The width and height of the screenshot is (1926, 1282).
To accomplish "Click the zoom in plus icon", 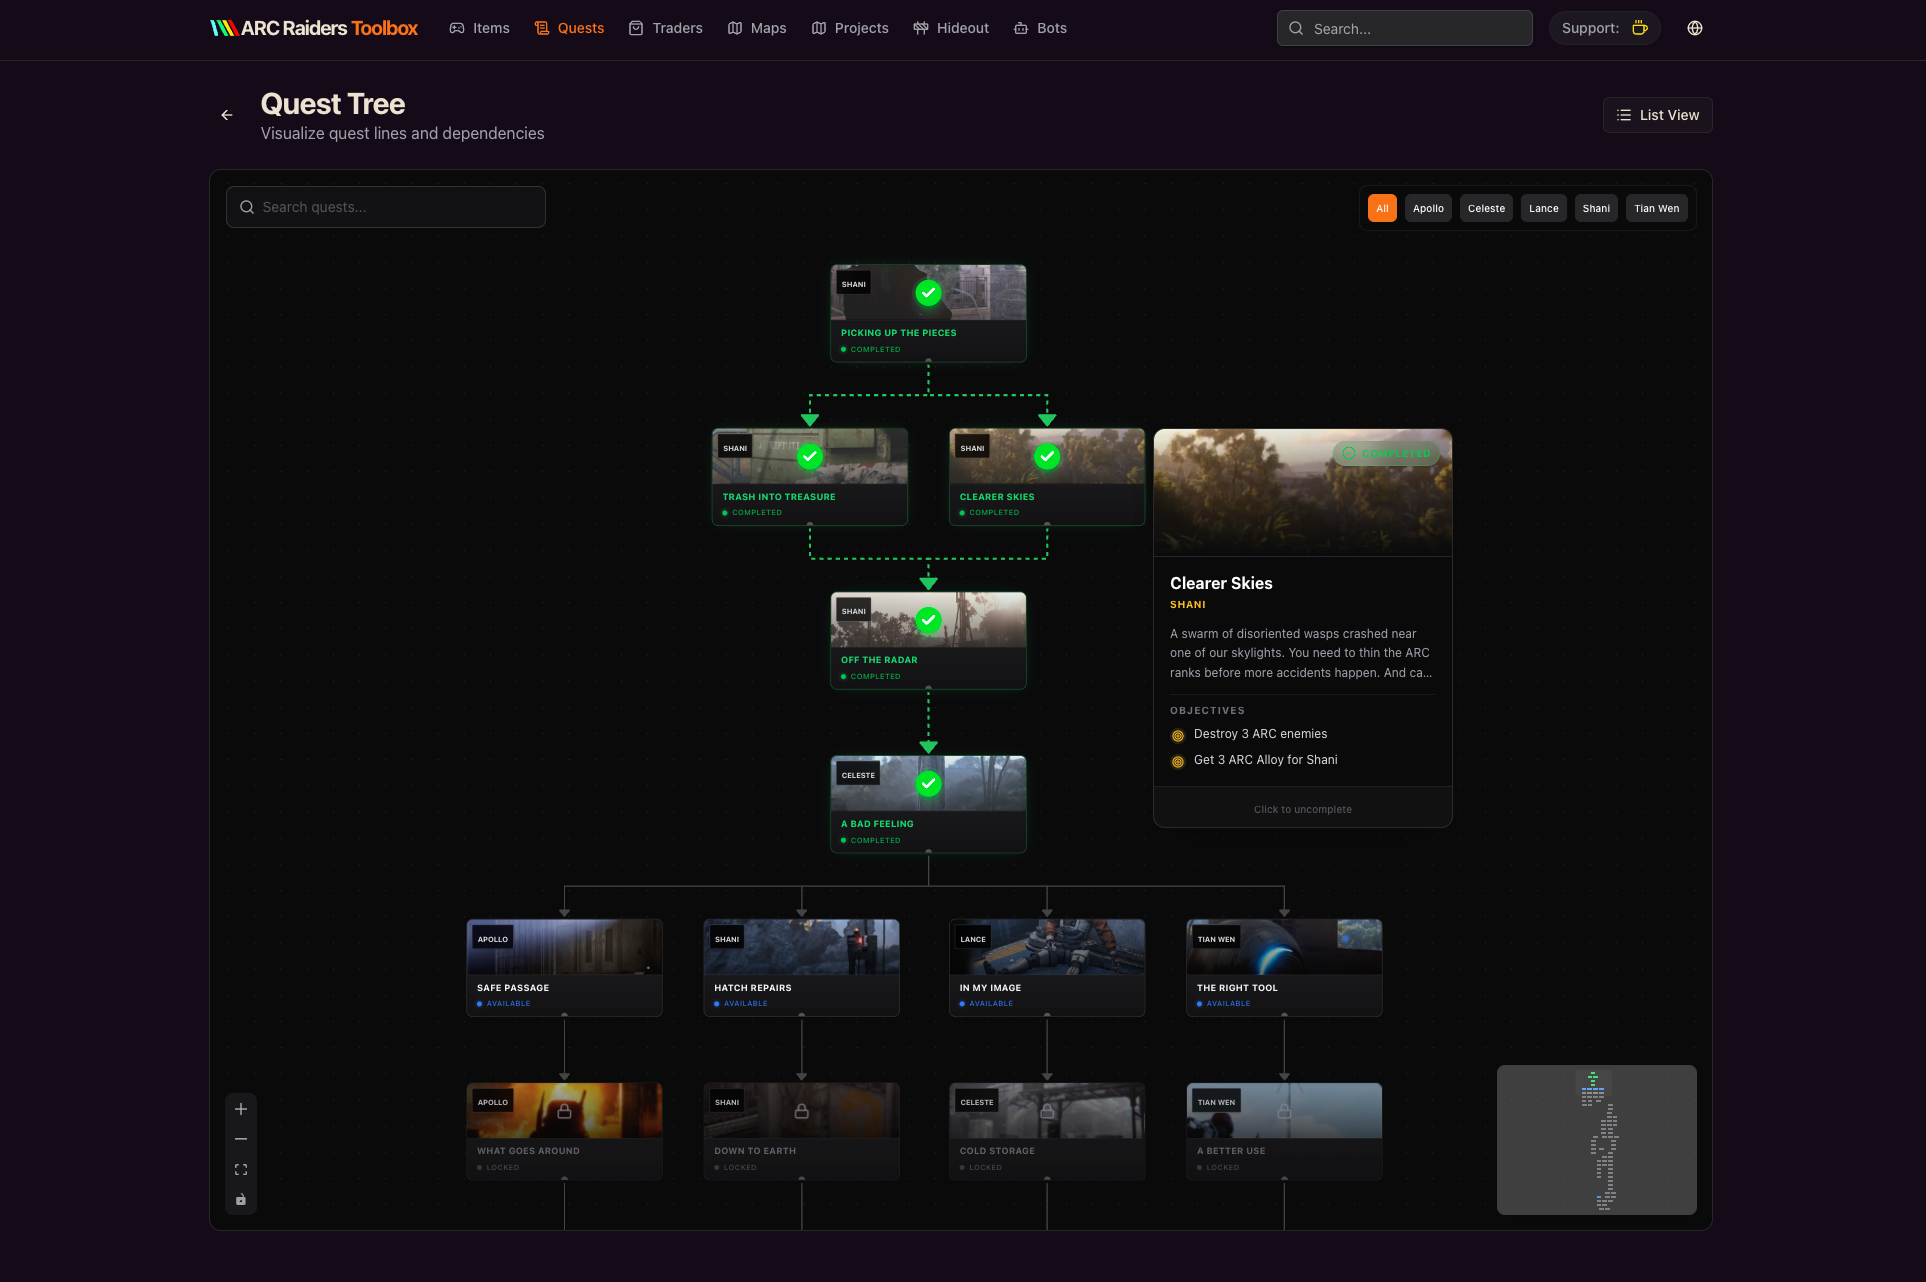I will [x=241, y=1109].
